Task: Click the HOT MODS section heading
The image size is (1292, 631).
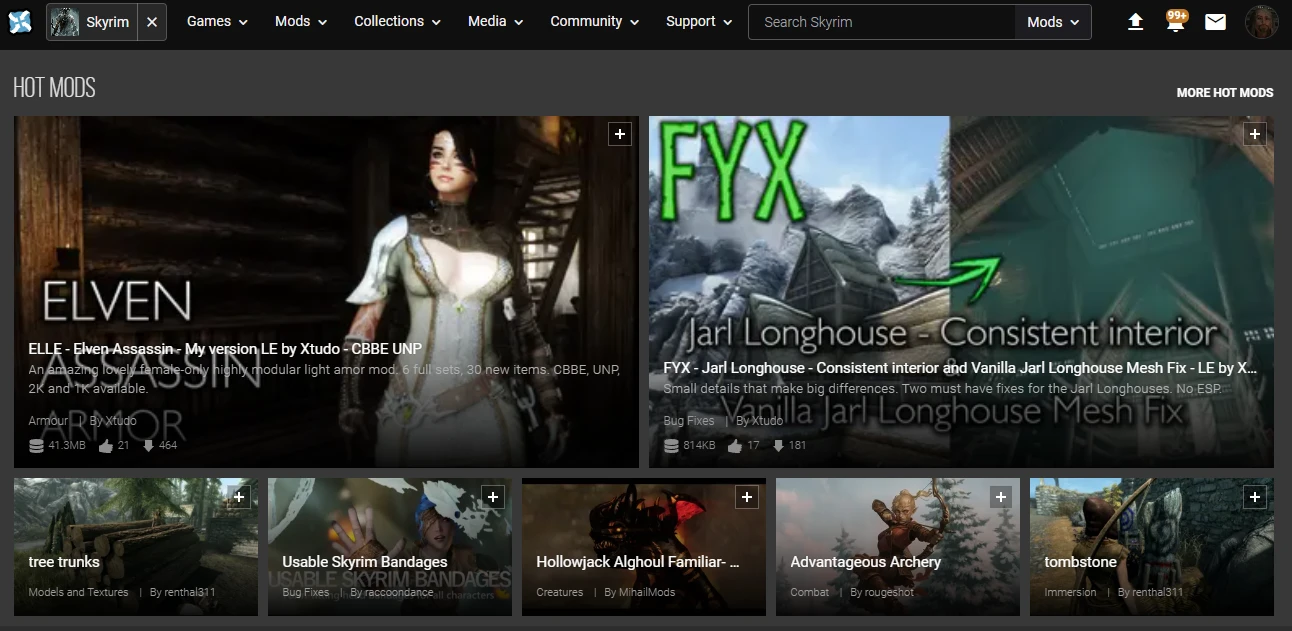Action: [54, 88]
